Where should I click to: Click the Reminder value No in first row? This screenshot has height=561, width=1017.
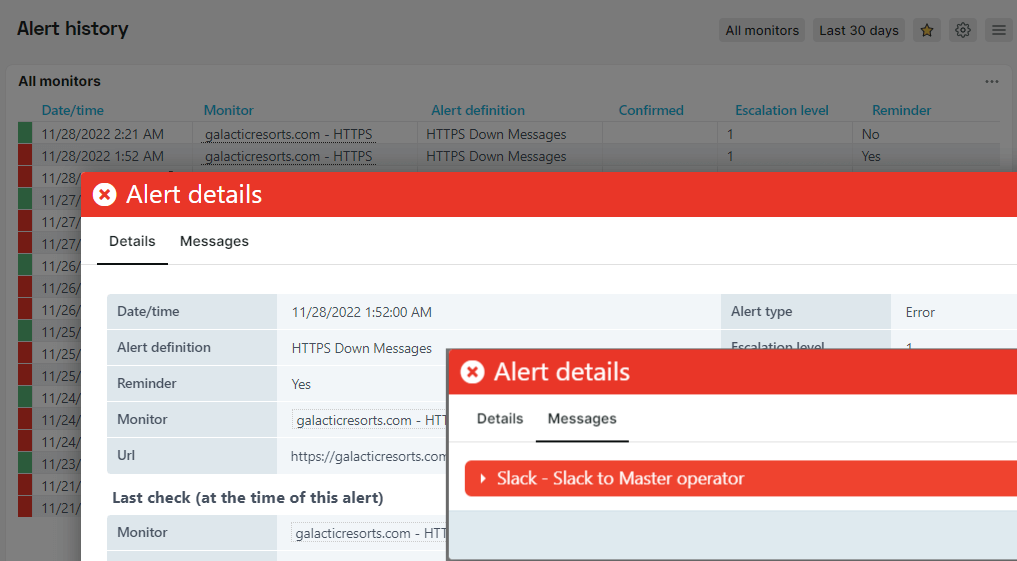[x=870, y=134]
